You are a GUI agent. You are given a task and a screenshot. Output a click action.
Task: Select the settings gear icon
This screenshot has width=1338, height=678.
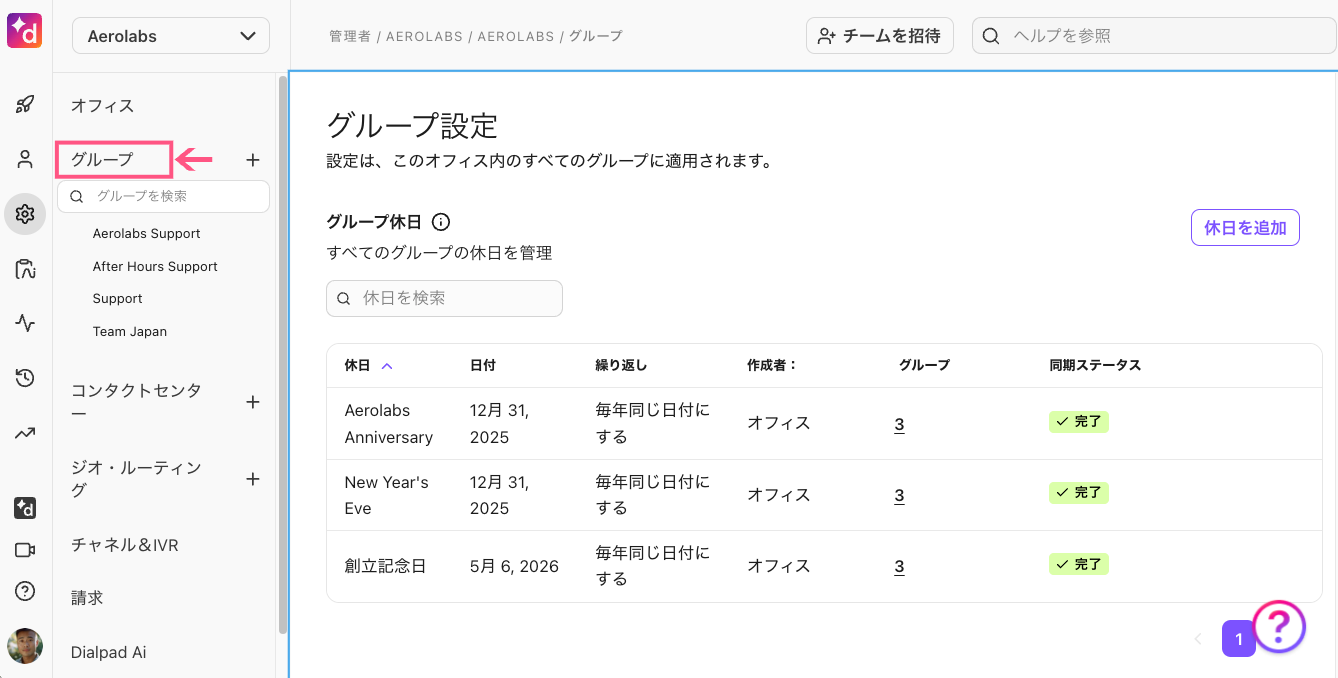point(25,214)
